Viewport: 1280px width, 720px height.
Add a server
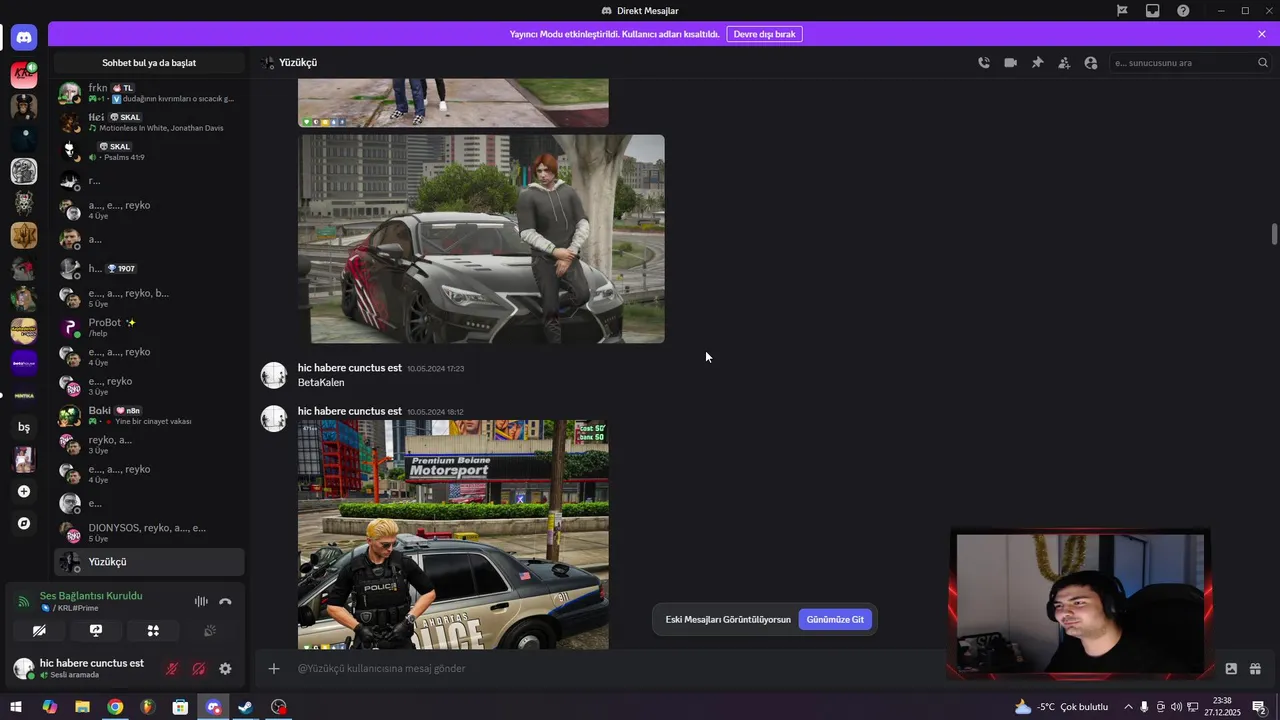(24, 491)
